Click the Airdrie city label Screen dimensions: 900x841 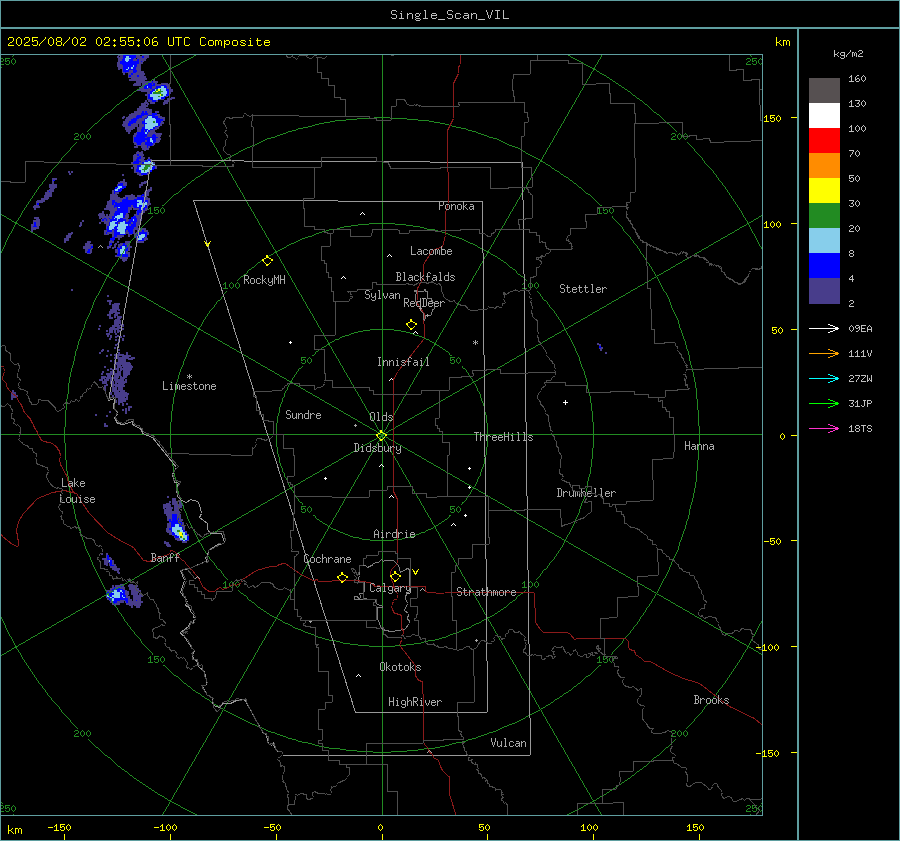point(394,534)
